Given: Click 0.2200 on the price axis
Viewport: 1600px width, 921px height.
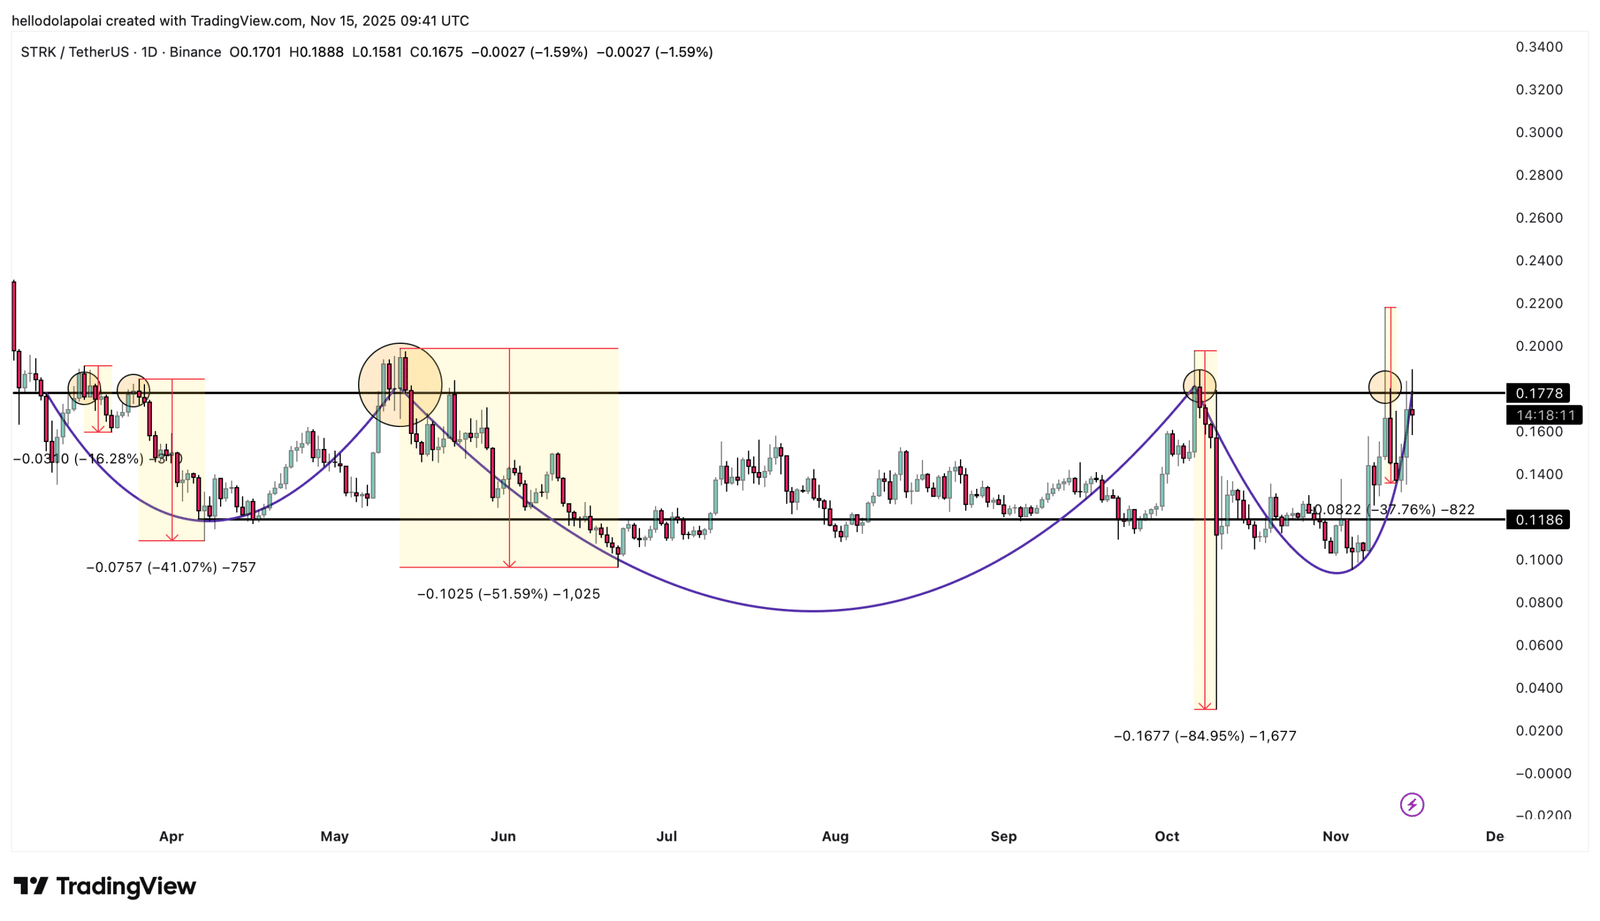Looking at the screenshot, I should point(1539,304).
